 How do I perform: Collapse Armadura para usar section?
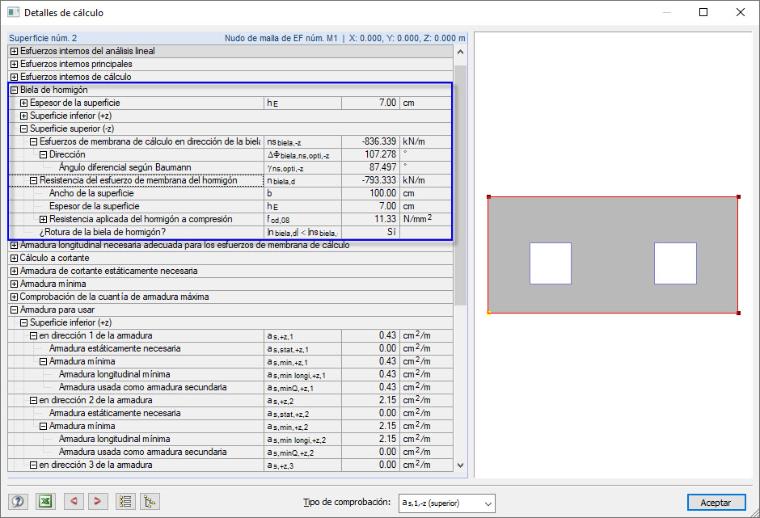point(14,310)
